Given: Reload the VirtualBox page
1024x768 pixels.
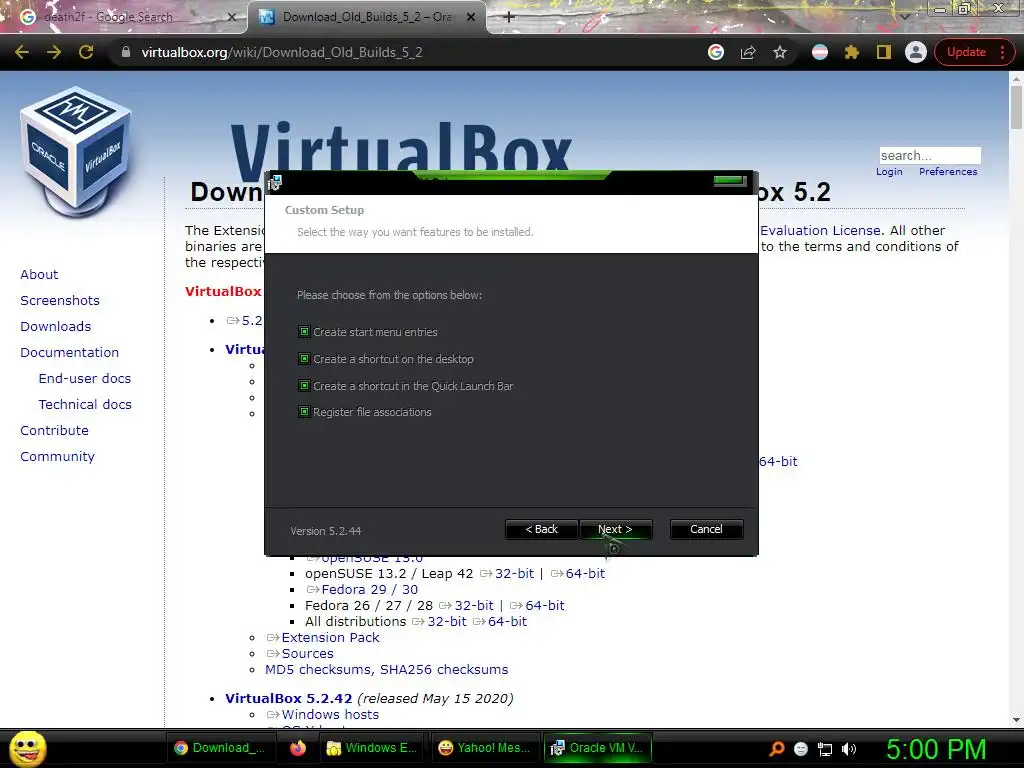Looking at the screenshot, I should click(86, 52).
